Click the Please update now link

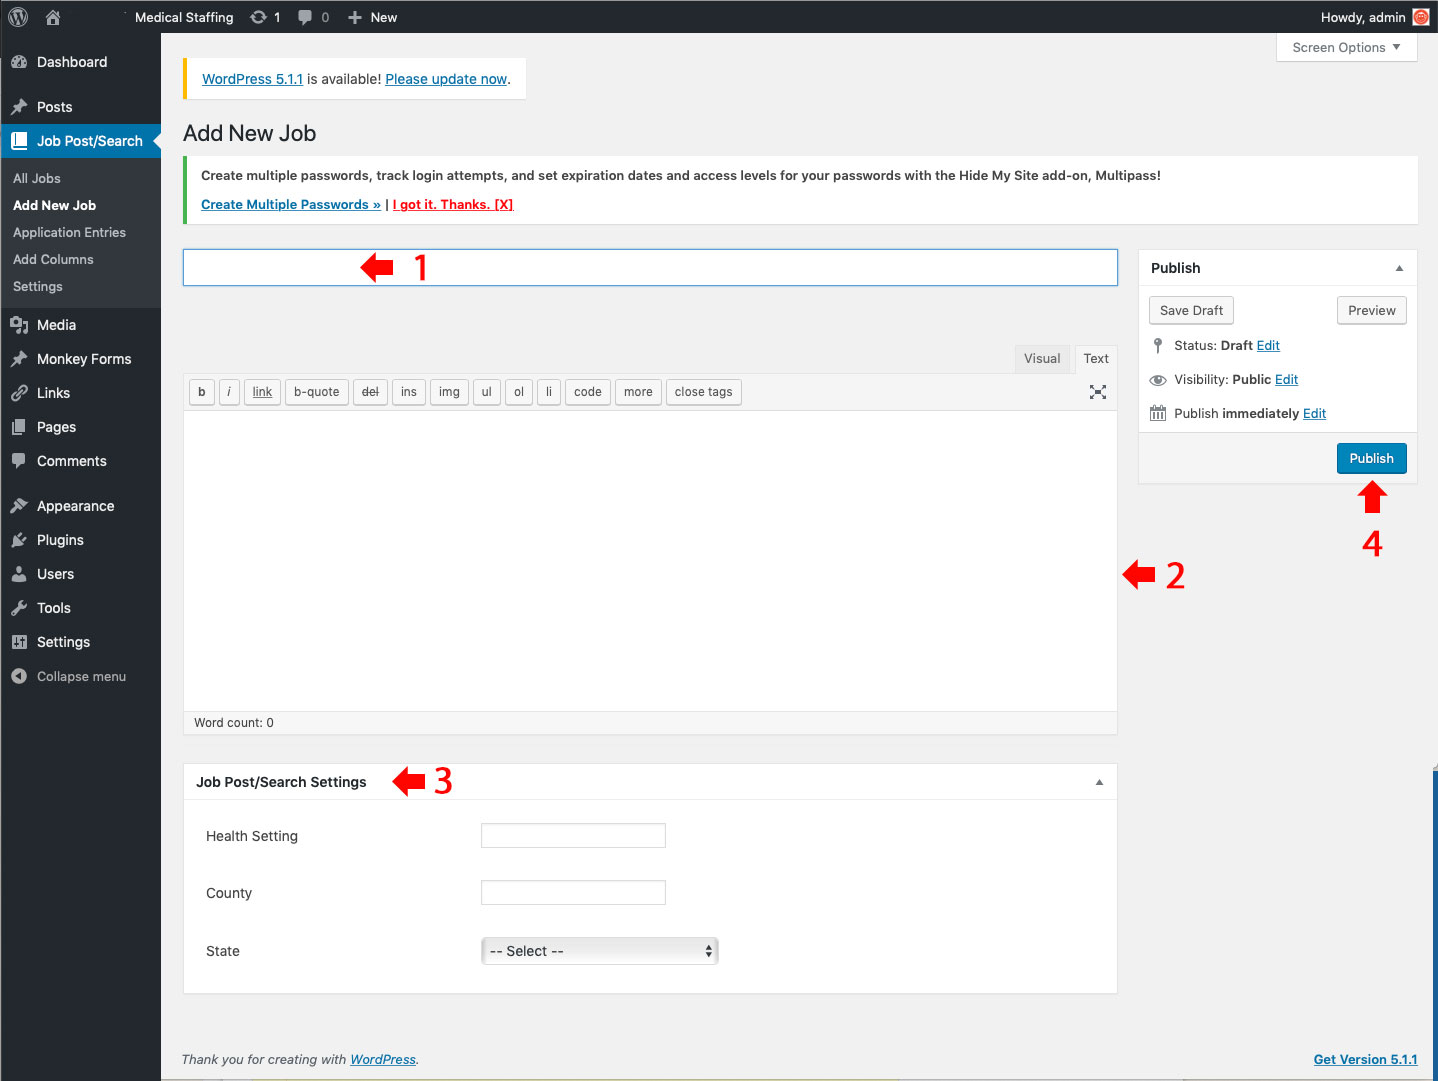pos(446,79)
